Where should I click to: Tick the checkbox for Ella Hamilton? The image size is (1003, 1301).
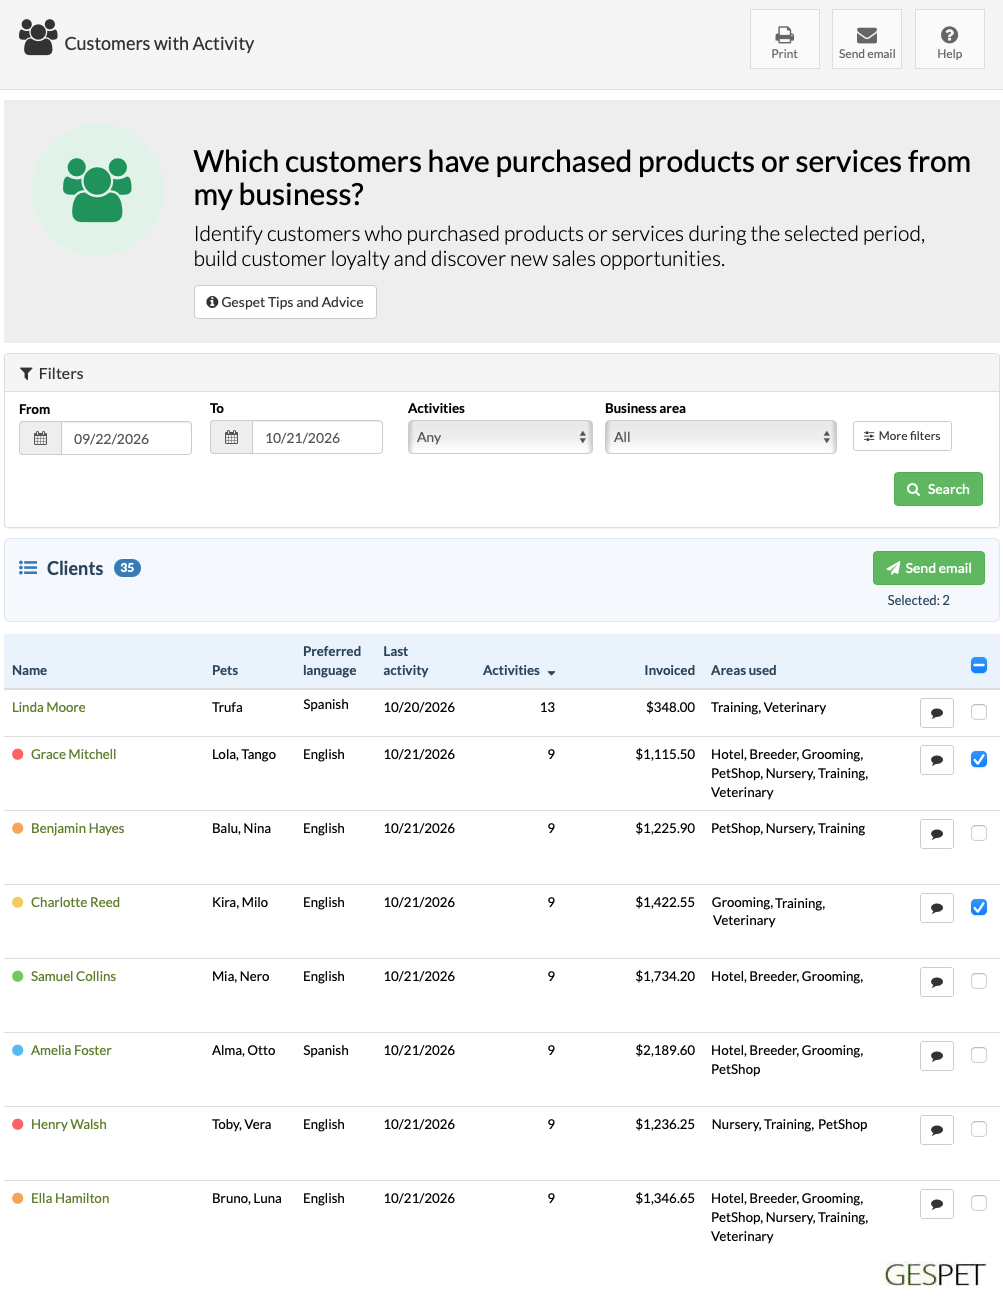tap(979, 1203)
